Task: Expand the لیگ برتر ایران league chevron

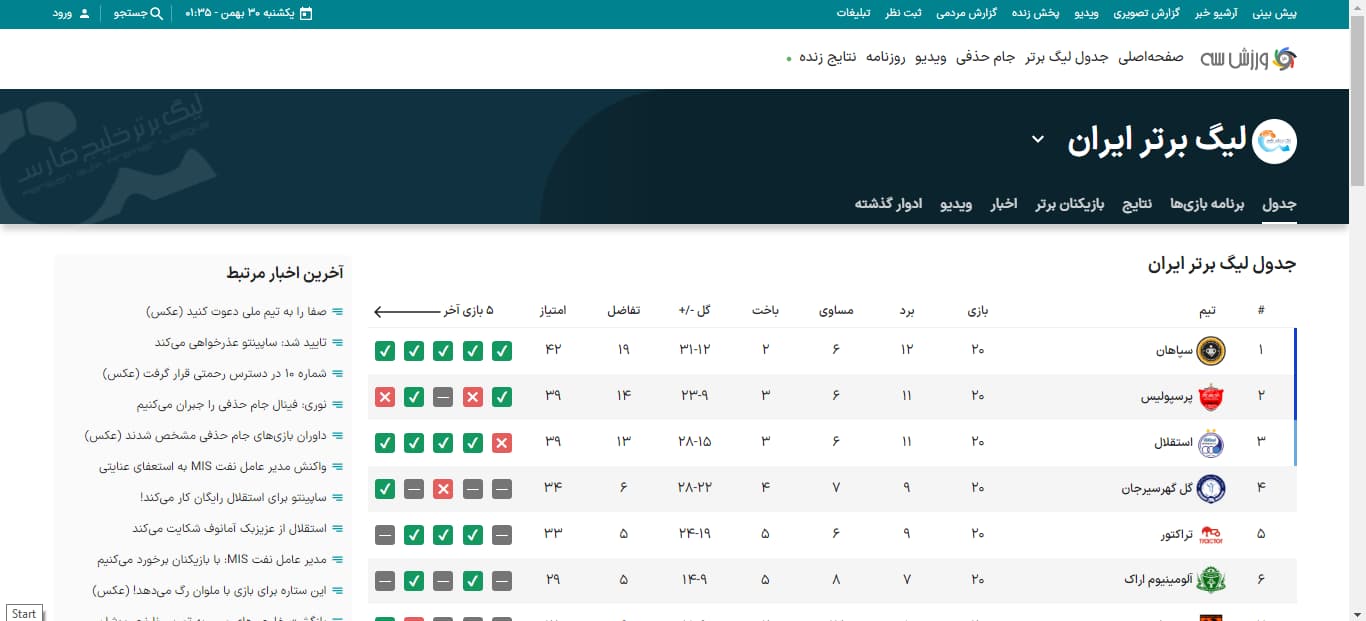Action: (1038, 140)
